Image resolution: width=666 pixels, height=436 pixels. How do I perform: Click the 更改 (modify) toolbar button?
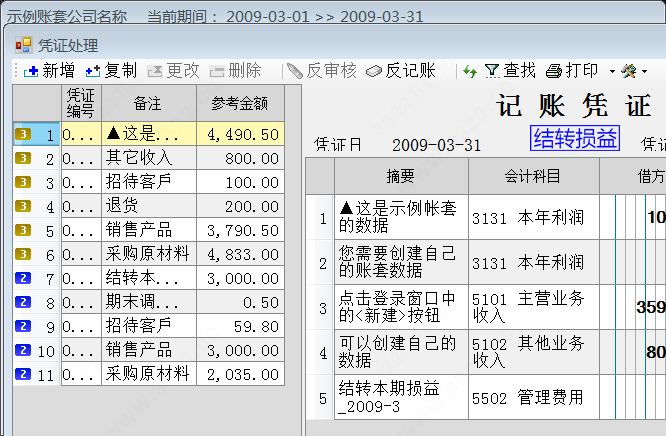173,71
